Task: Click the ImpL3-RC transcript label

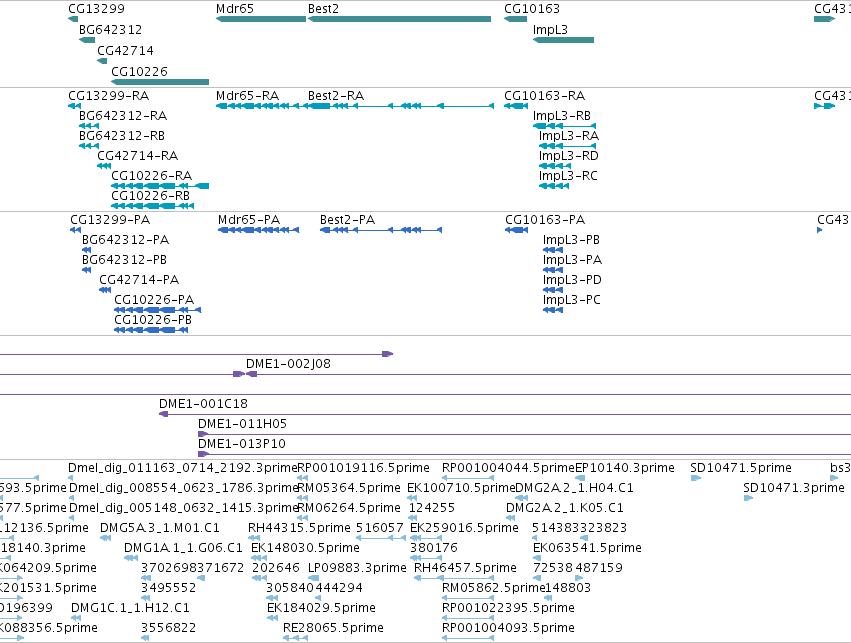Action: pyautogui.click(x=568, y=176)
